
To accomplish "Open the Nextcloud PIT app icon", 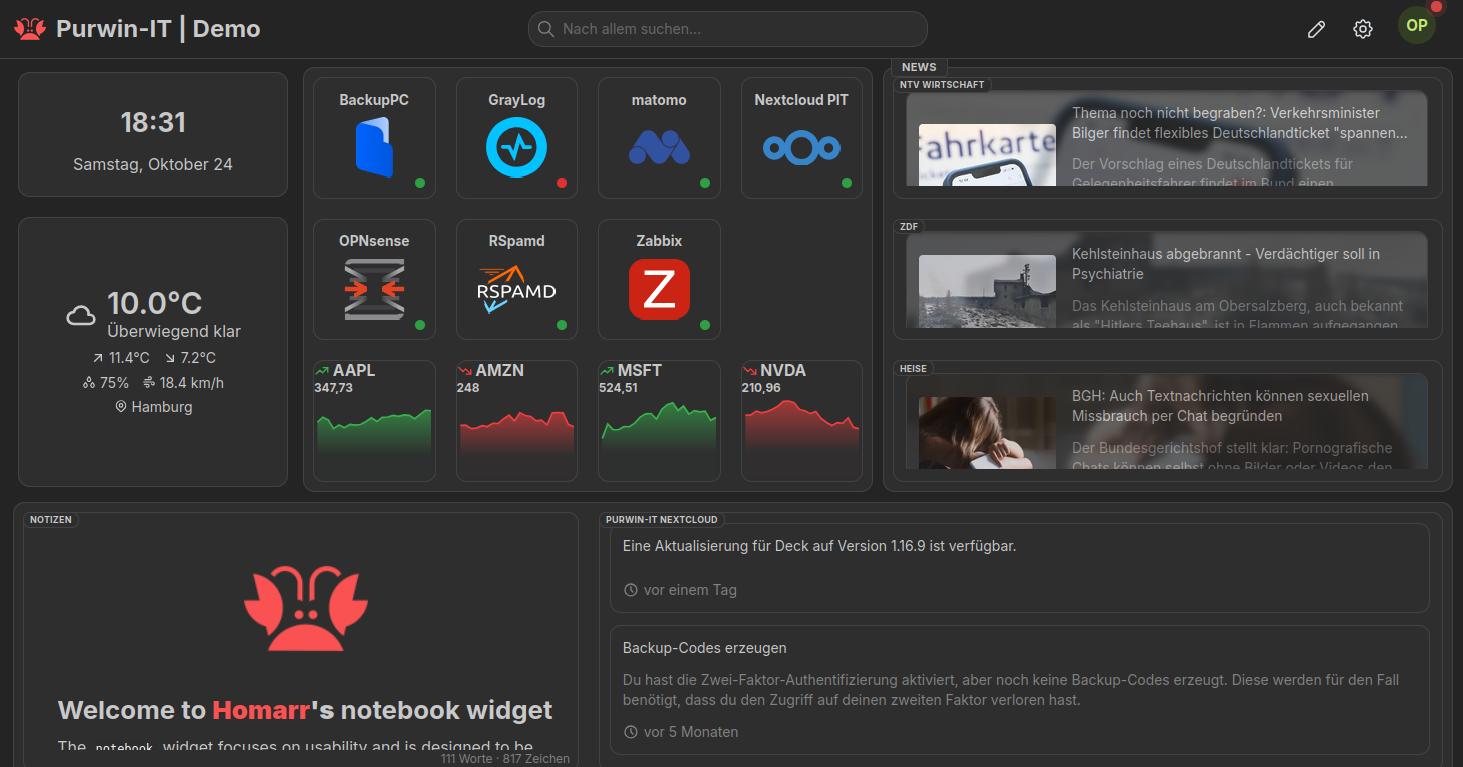I will (801, 148).
